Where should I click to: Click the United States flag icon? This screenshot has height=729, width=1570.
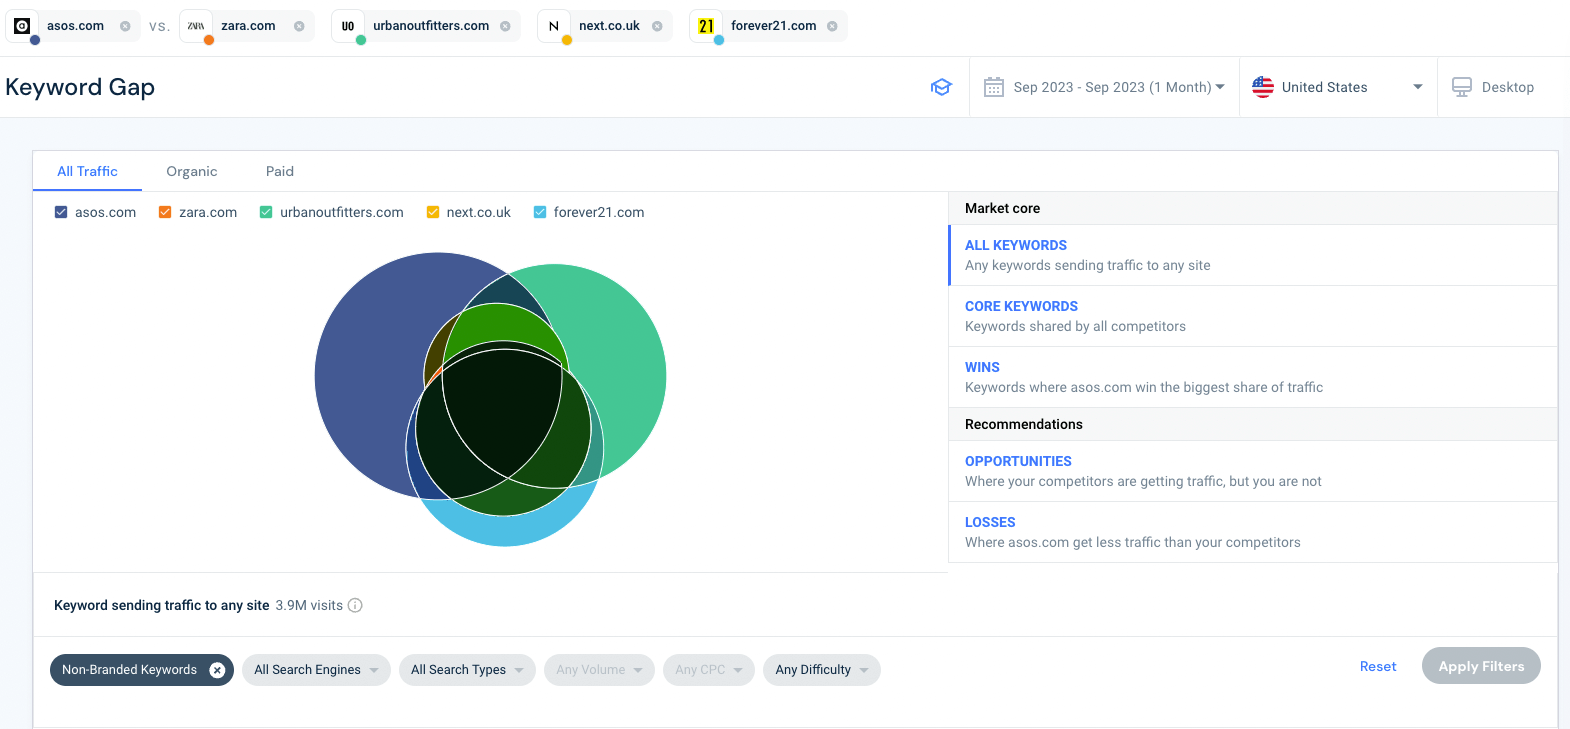[x=1263, y=87]
